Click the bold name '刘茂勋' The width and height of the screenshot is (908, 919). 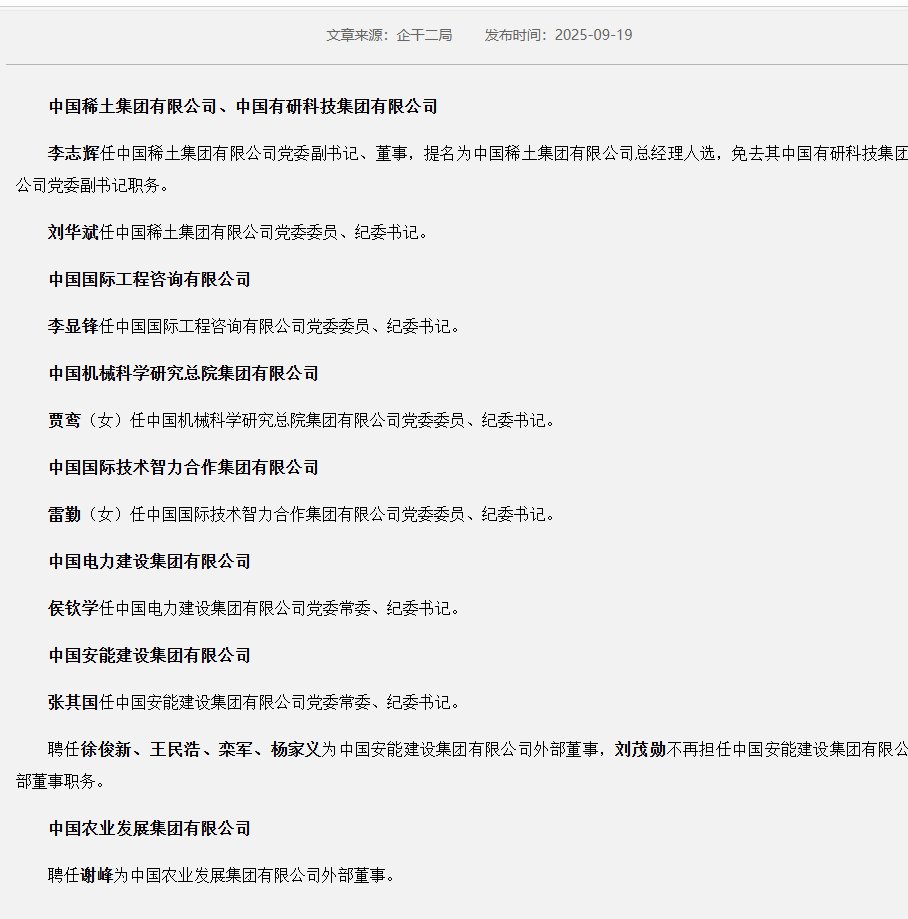pos(640,750)
